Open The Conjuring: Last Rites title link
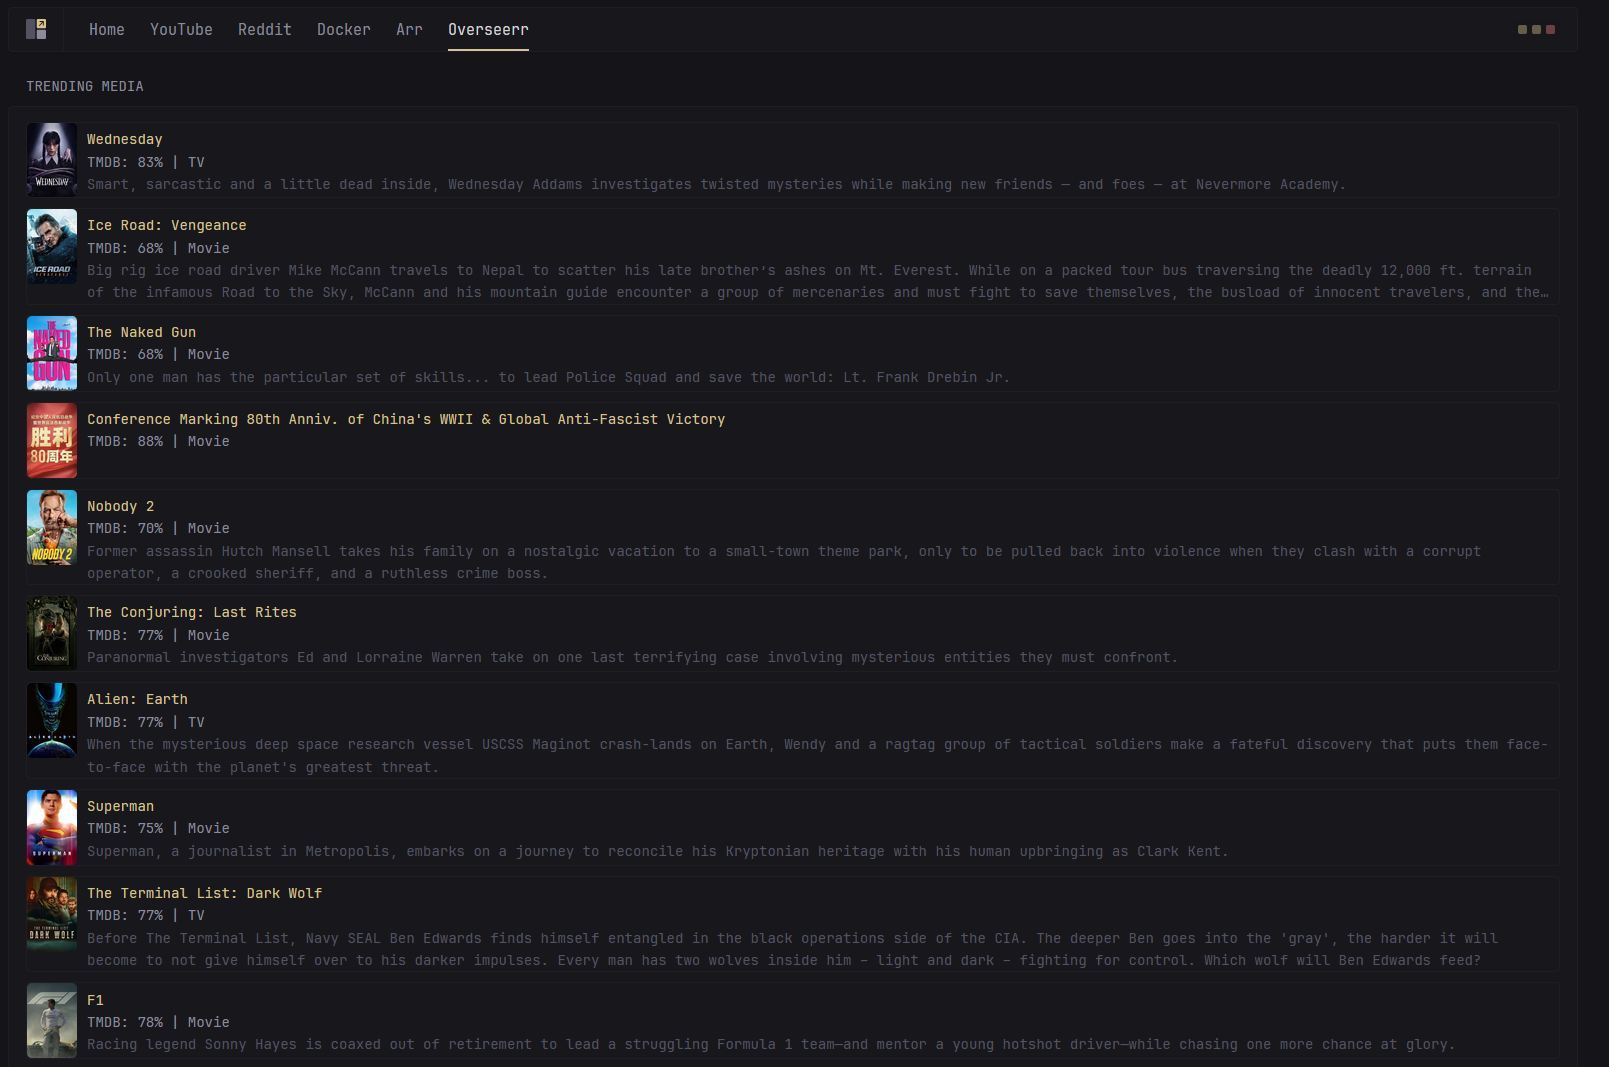 [x=191, y=612]
